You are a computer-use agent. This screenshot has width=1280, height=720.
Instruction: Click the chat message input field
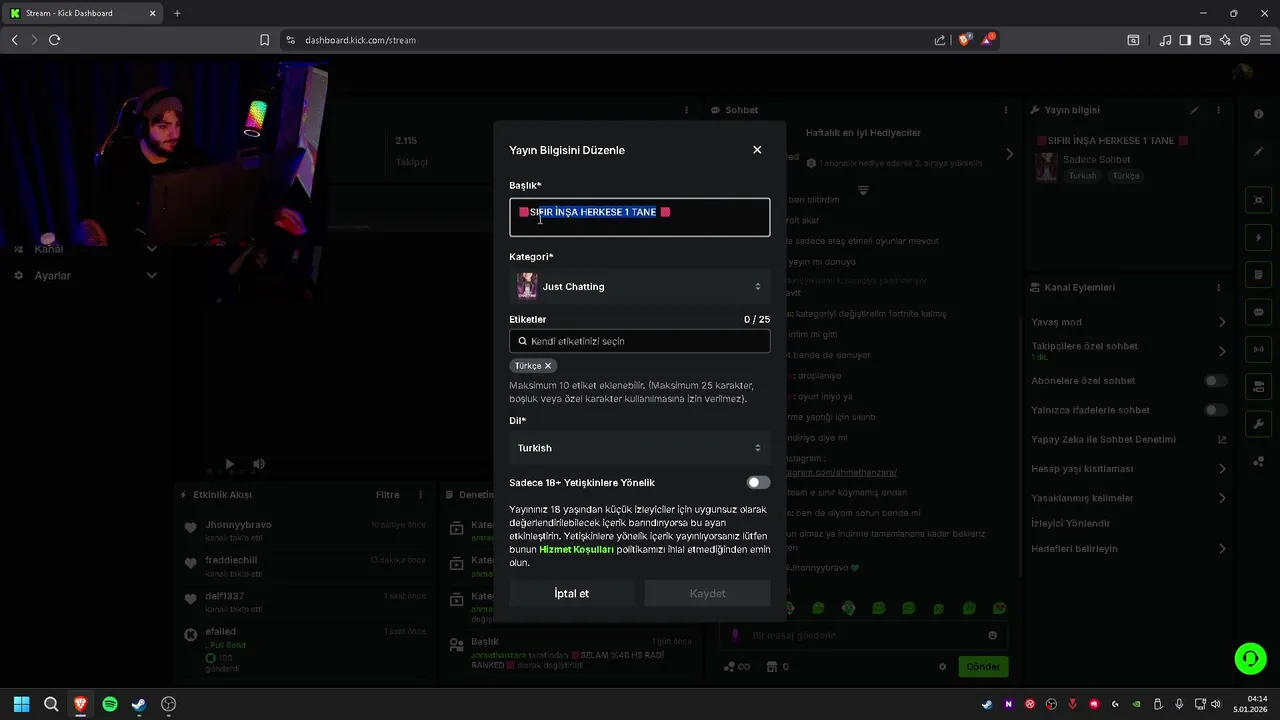(864, 635)
